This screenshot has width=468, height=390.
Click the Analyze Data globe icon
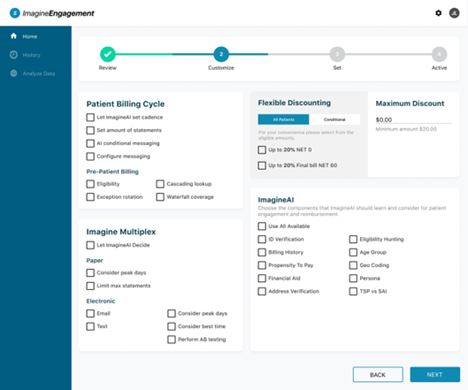point(14,73)
